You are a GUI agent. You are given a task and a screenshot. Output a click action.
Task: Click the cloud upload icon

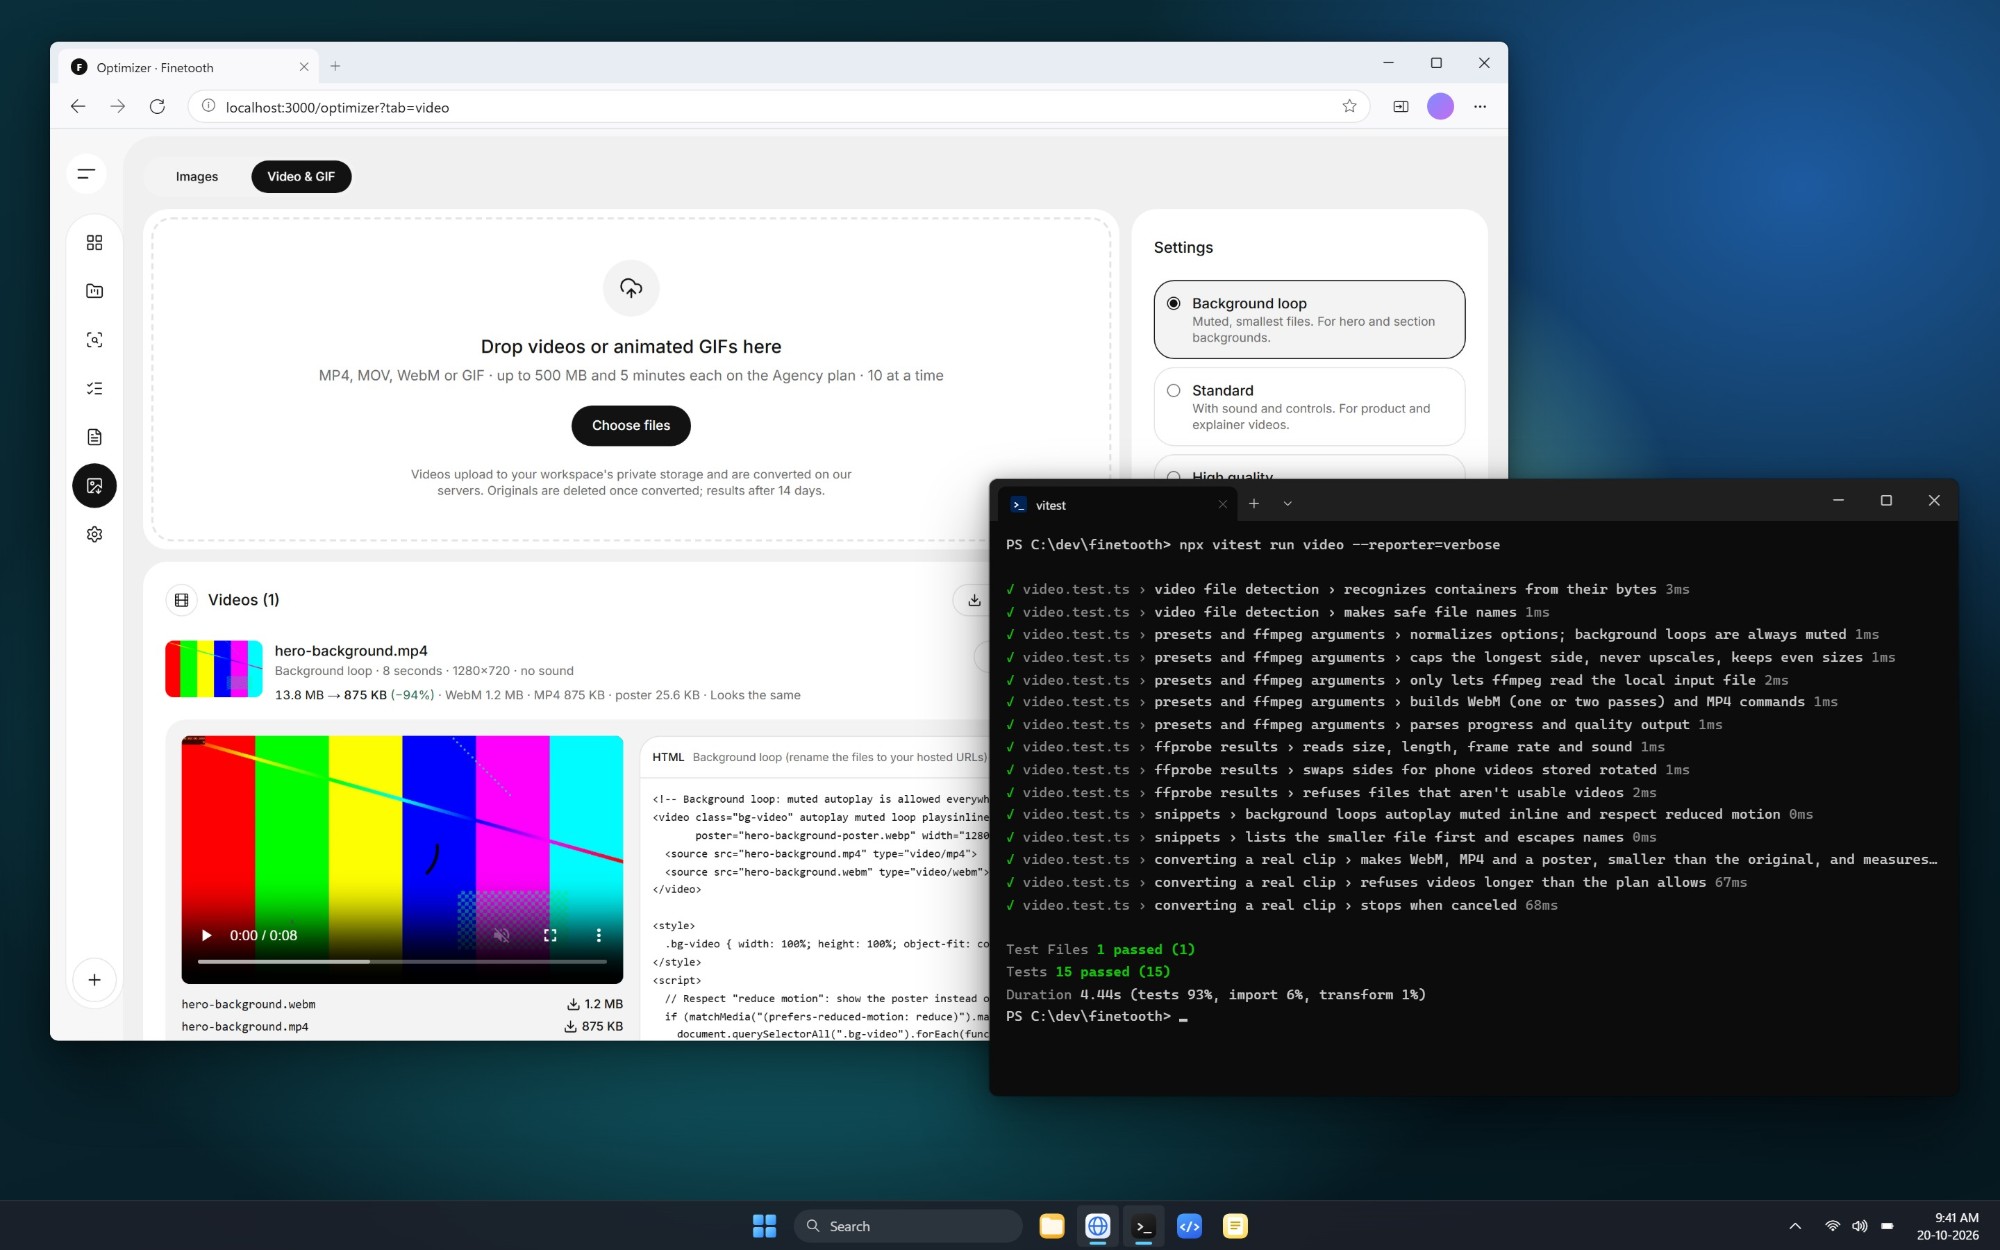click(631, 288)
